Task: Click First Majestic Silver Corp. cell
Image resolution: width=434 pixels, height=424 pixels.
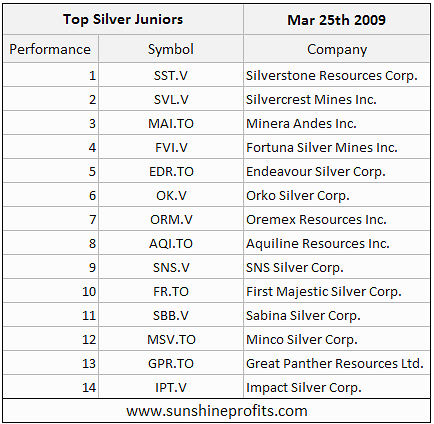Action: [x=337, y=291]
